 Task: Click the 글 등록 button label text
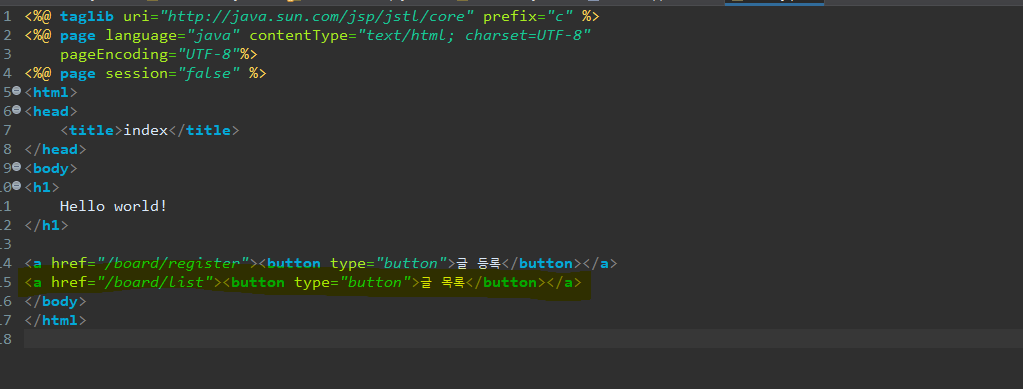tap(478, 263)
